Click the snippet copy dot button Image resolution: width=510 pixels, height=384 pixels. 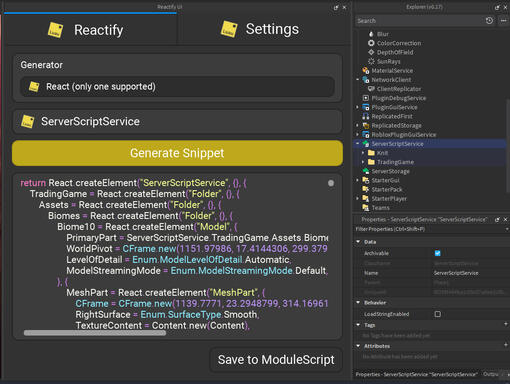click(x=331, y=183)
